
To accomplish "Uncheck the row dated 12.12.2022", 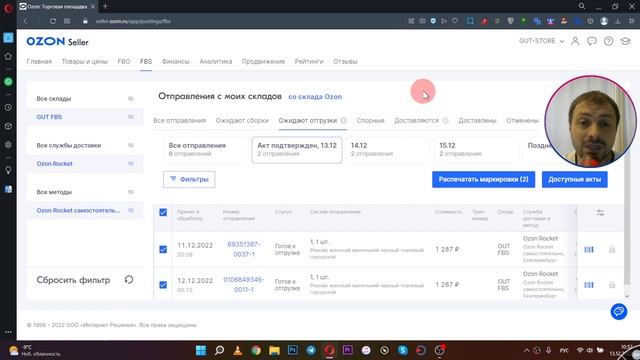I will tap(163, 284).
